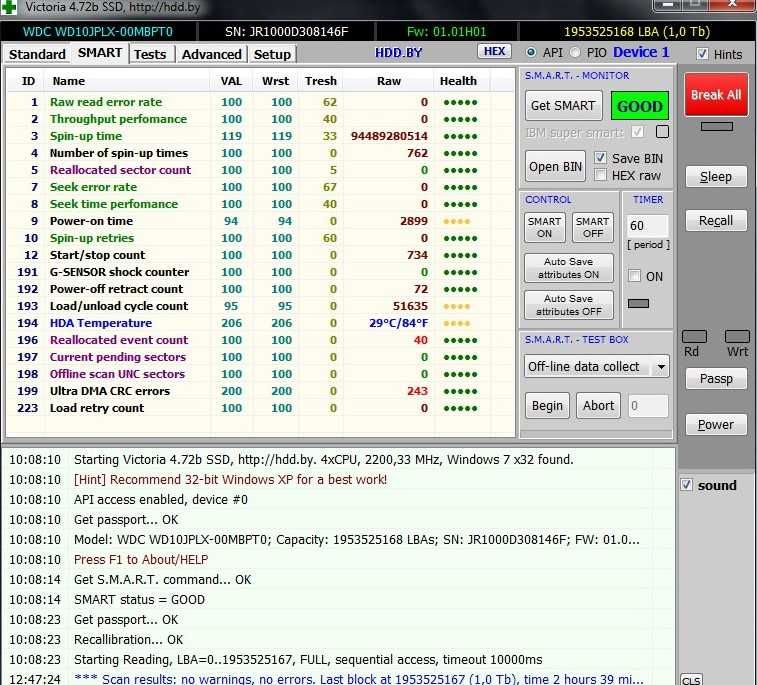Click the Raw column header
This screenshot has width=757, height=685.
pos(389,81)
